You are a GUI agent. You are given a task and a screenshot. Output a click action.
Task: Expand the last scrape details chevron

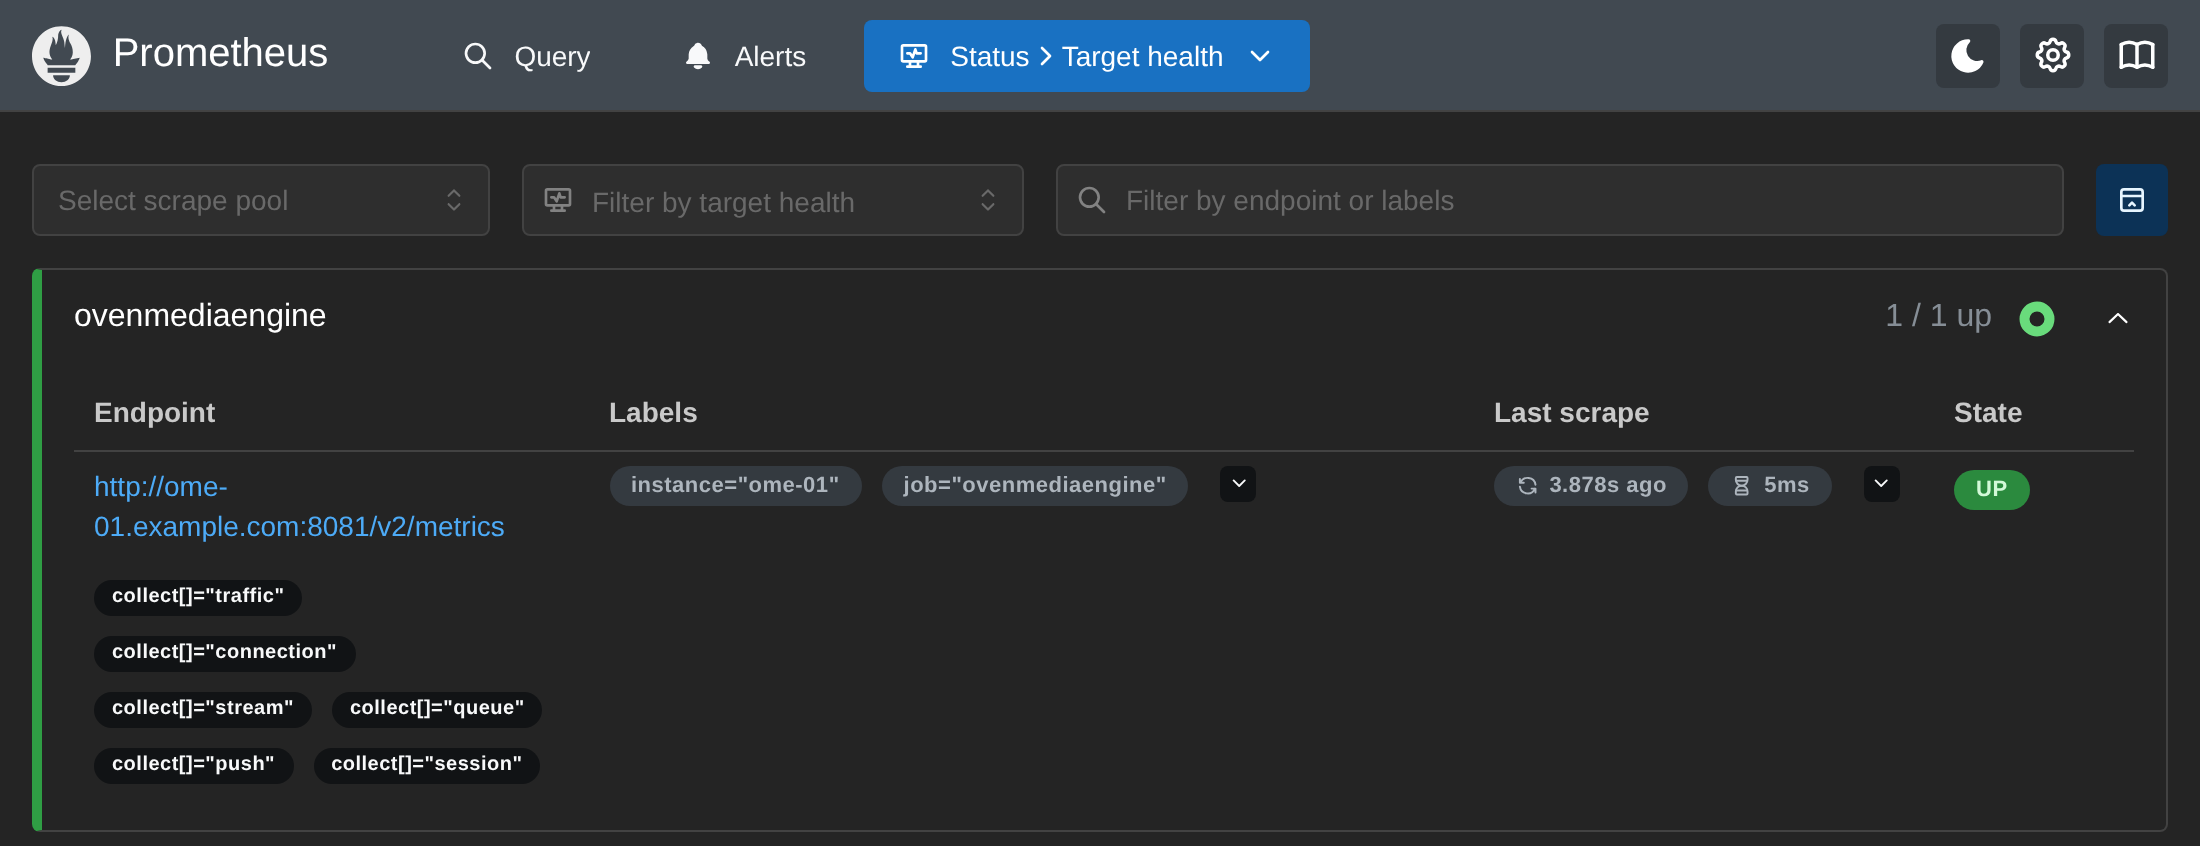pos(1881,484)
